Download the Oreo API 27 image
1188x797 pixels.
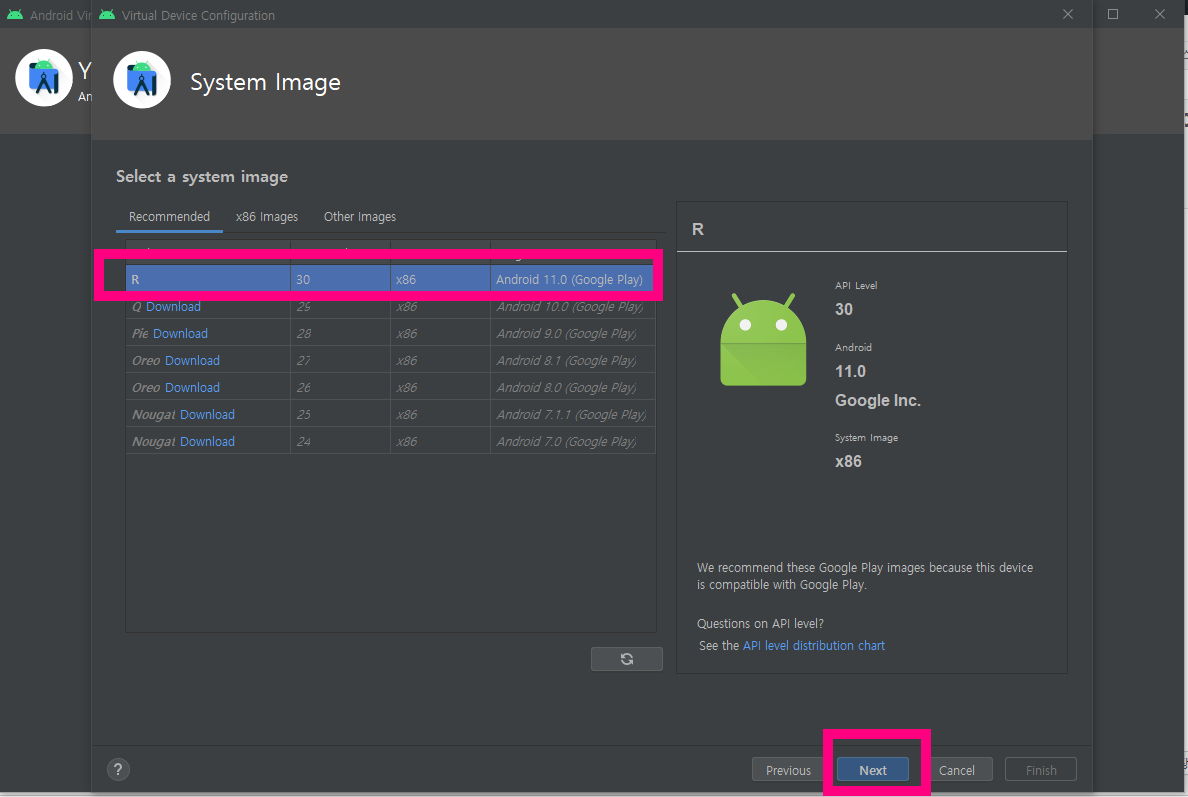coord(192,361)
